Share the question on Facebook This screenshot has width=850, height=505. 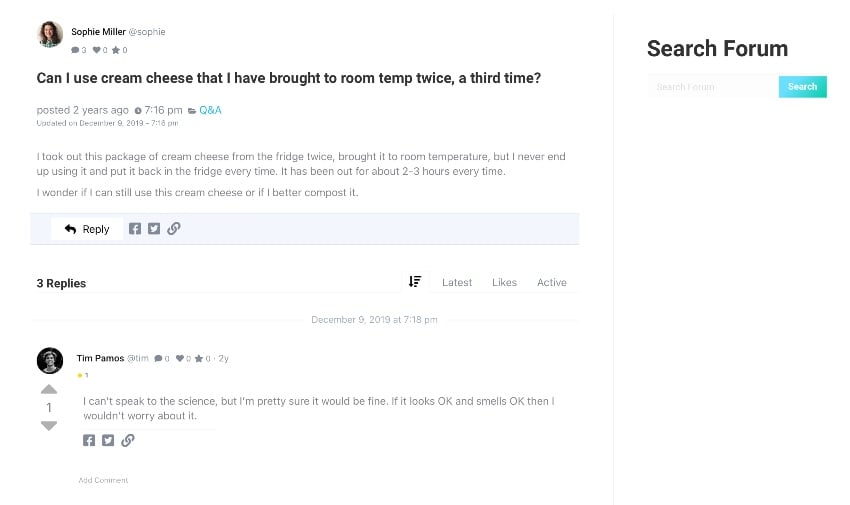point(135,229)
